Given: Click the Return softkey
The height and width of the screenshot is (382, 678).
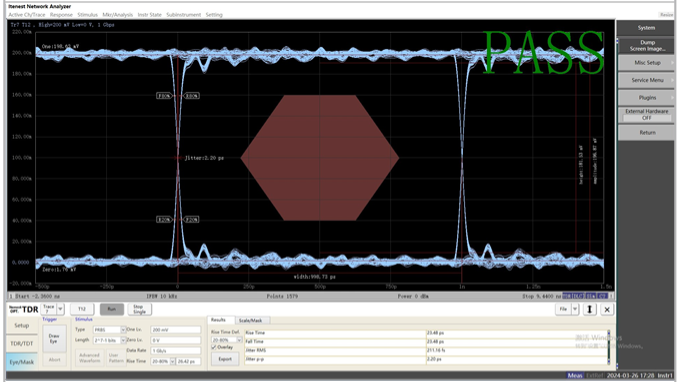Looking at the screenshot, I should click(x=646, y=132).
